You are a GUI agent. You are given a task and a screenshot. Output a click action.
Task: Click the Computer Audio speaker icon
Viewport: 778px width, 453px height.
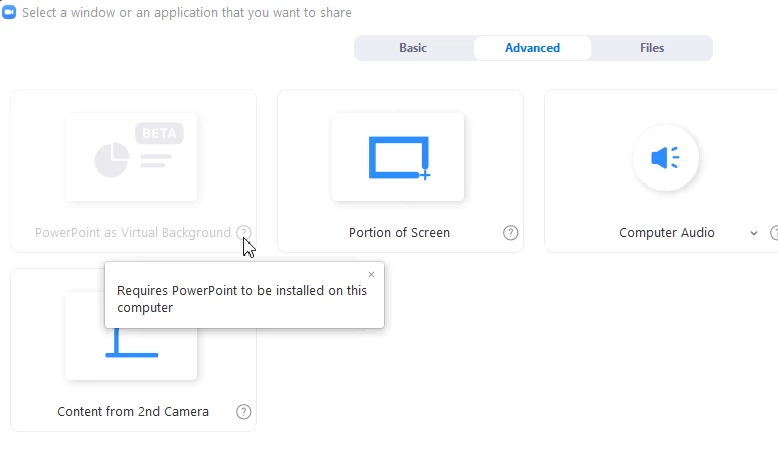[665, 158]
